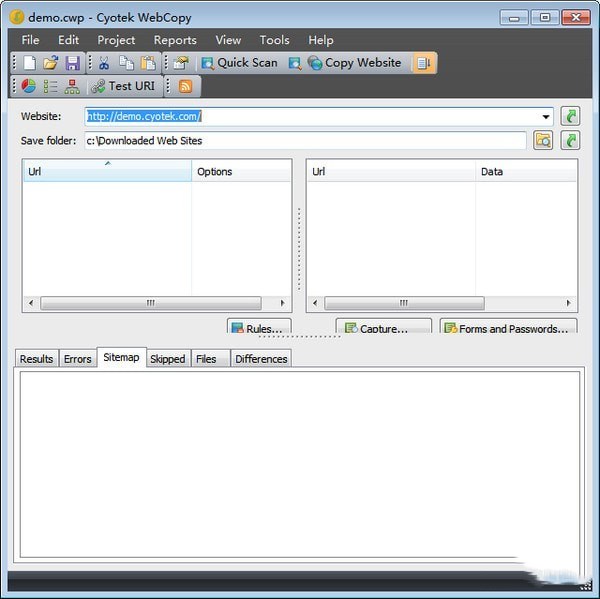Switch to the Errors tab
Viewport: 600px width, 599px height.
(x=78, y=359)
